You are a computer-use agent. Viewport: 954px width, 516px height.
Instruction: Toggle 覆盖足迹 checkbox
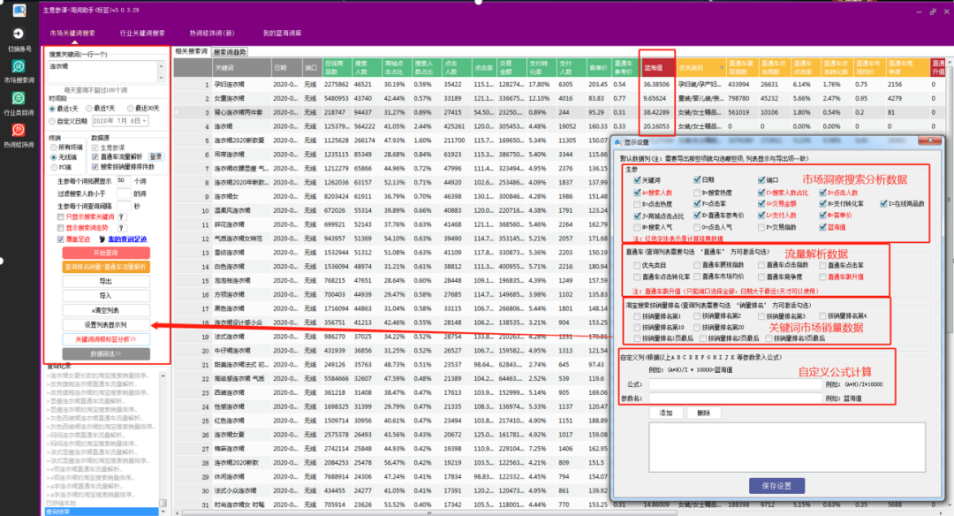[61, 239]
